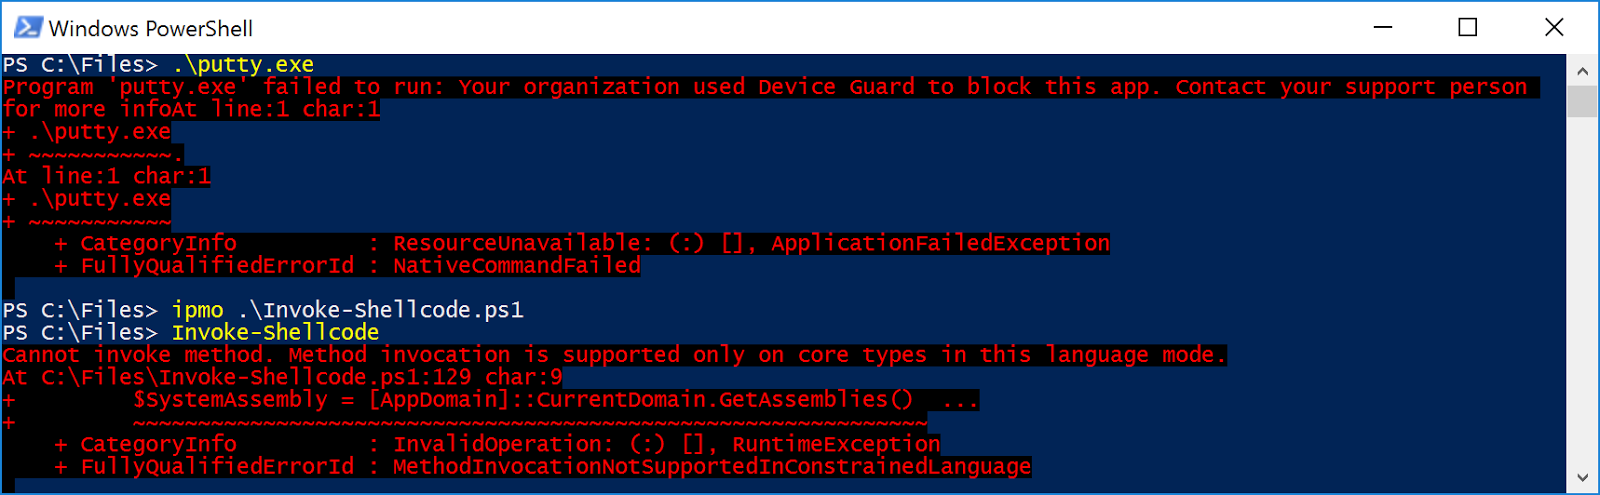Click the PowerShell icon in the title bar
Viewport: 1600px width, 495px height.
[x=28, y=27]
